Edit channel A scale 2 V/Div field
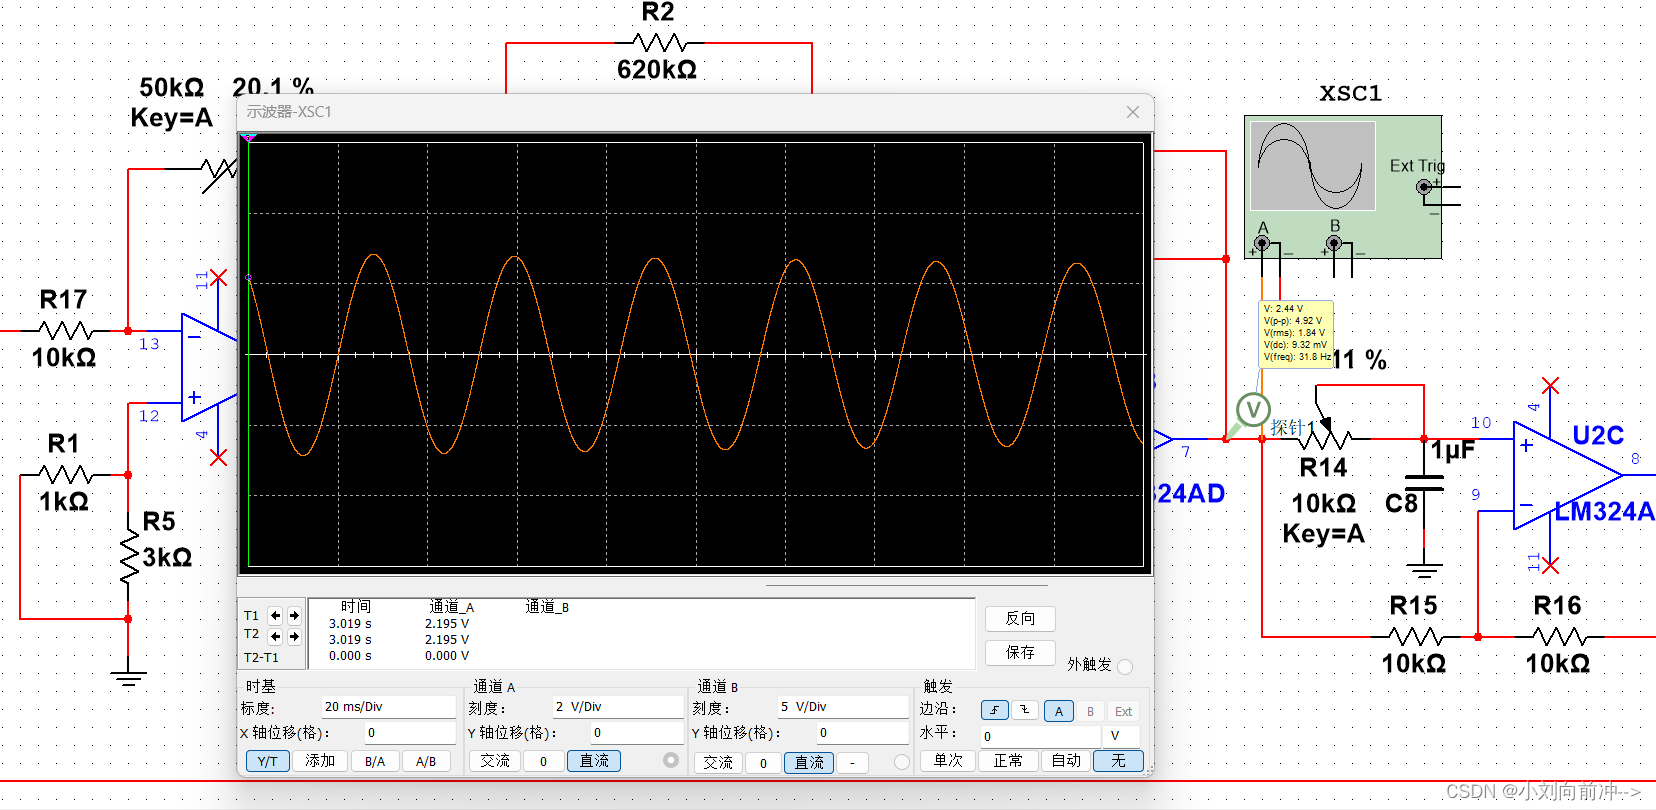Viewport: 1656px width, 810px height. [x=617, y=706]
